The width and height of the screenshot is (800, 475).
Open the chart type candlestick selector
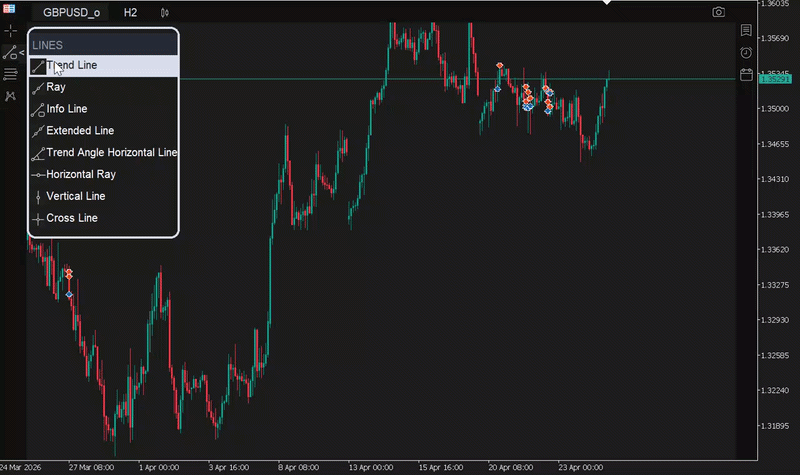click(x=164, y=13)
